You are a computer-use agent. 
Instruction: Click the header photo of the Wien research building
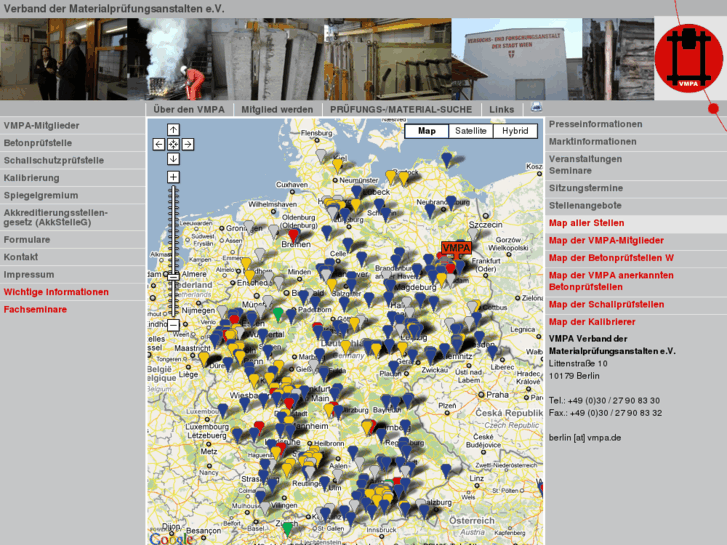517,59
